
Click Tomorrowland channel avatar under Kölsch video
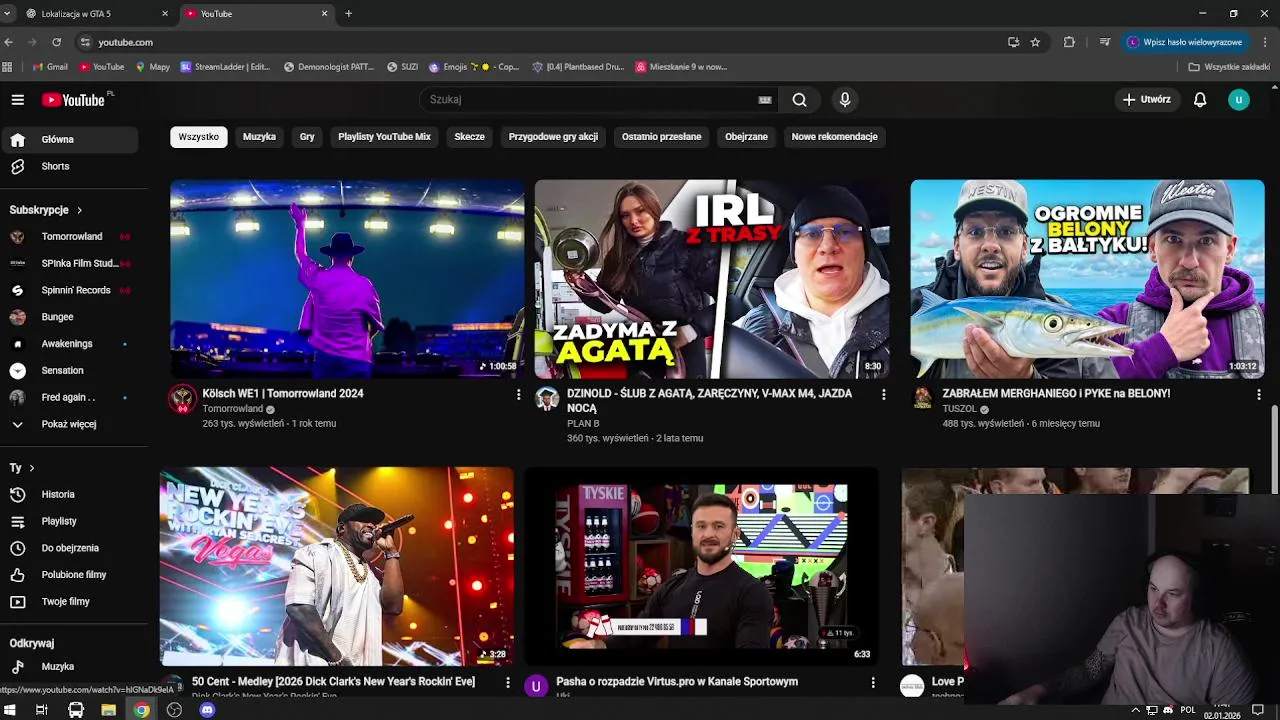(182, 399)
